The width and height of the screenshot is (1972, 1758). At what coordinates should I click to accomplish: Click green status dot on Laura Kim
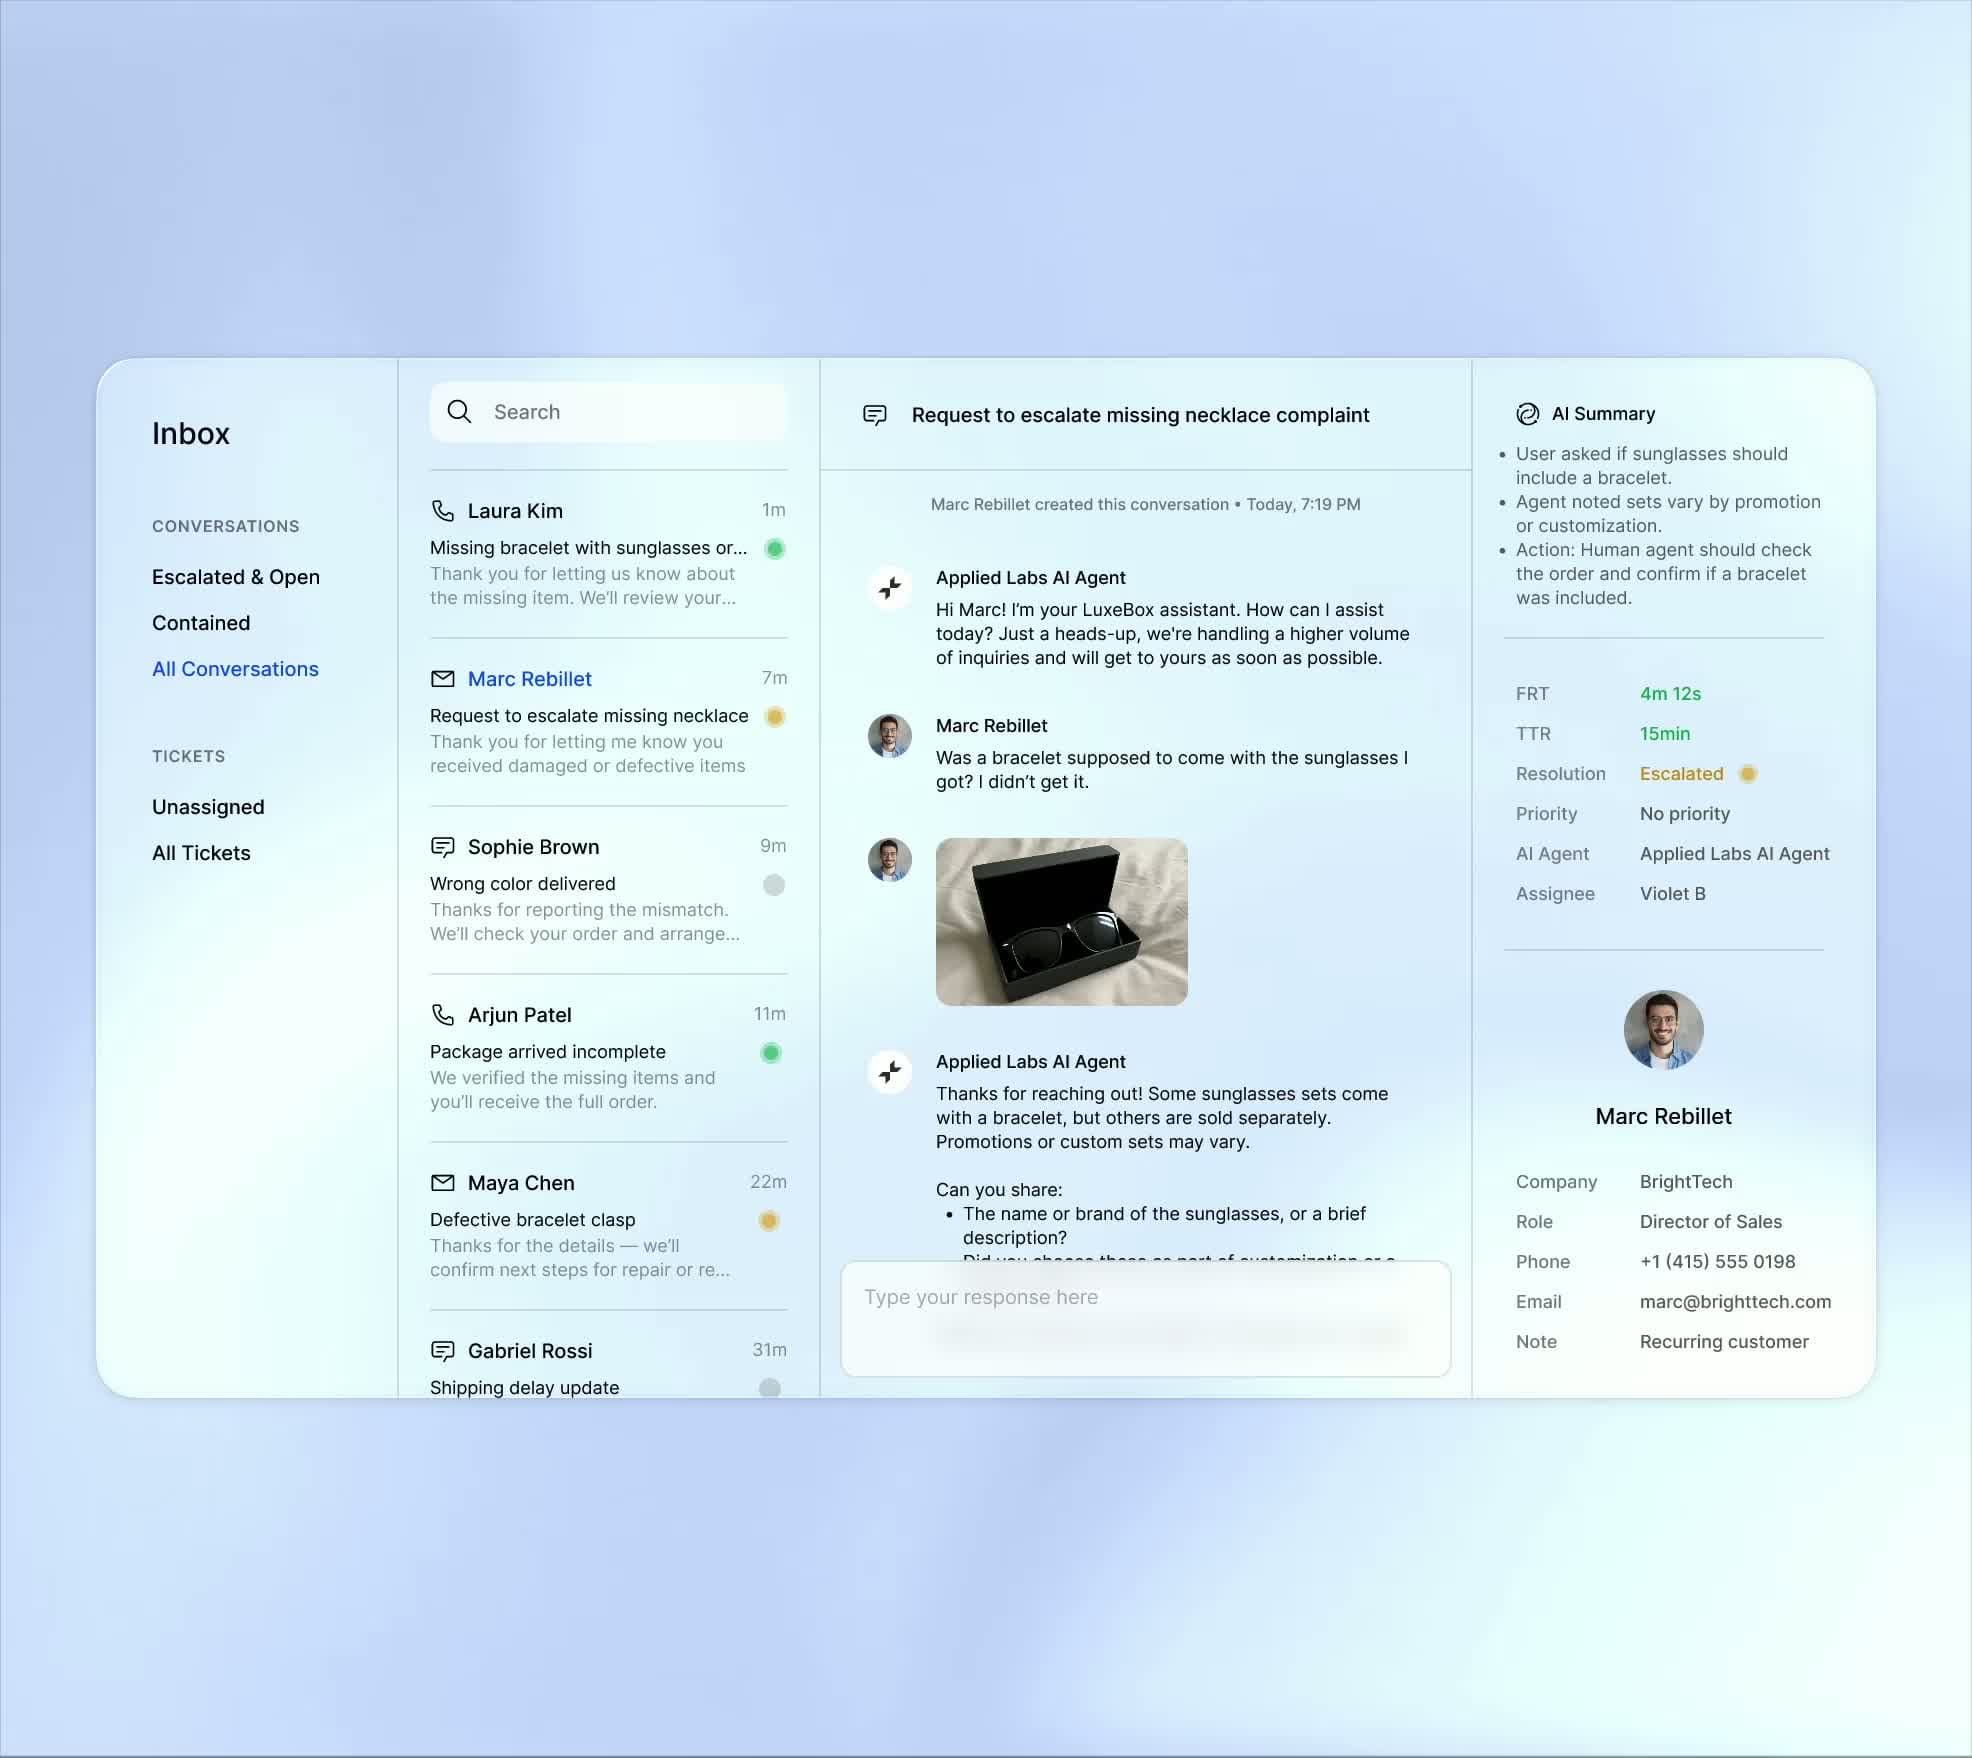[x=774, y=549]
